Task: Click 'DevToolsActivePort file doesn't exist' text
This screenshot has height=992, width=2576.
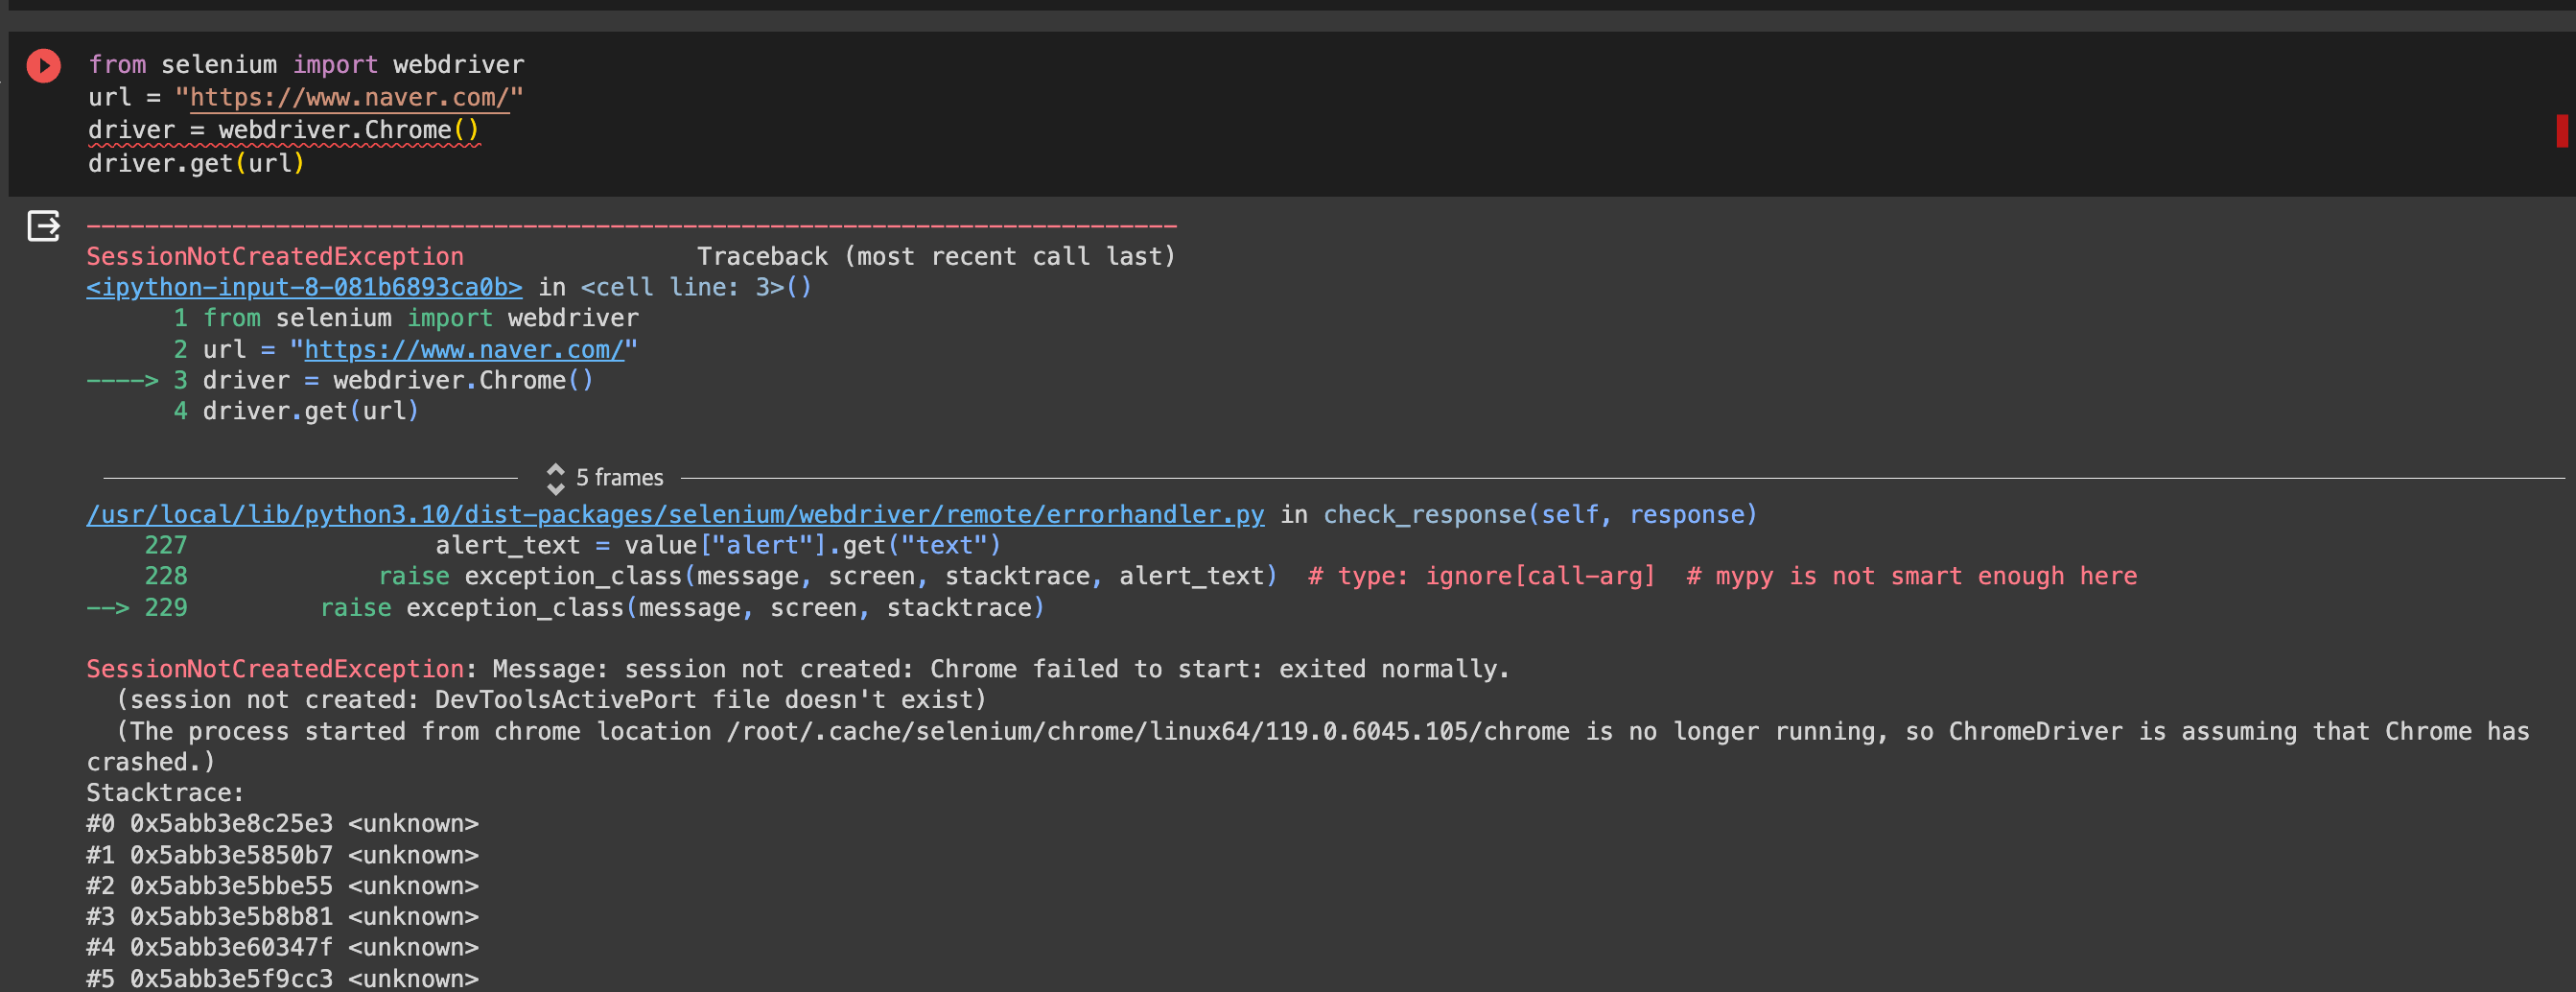Action: tap(704, 700)
